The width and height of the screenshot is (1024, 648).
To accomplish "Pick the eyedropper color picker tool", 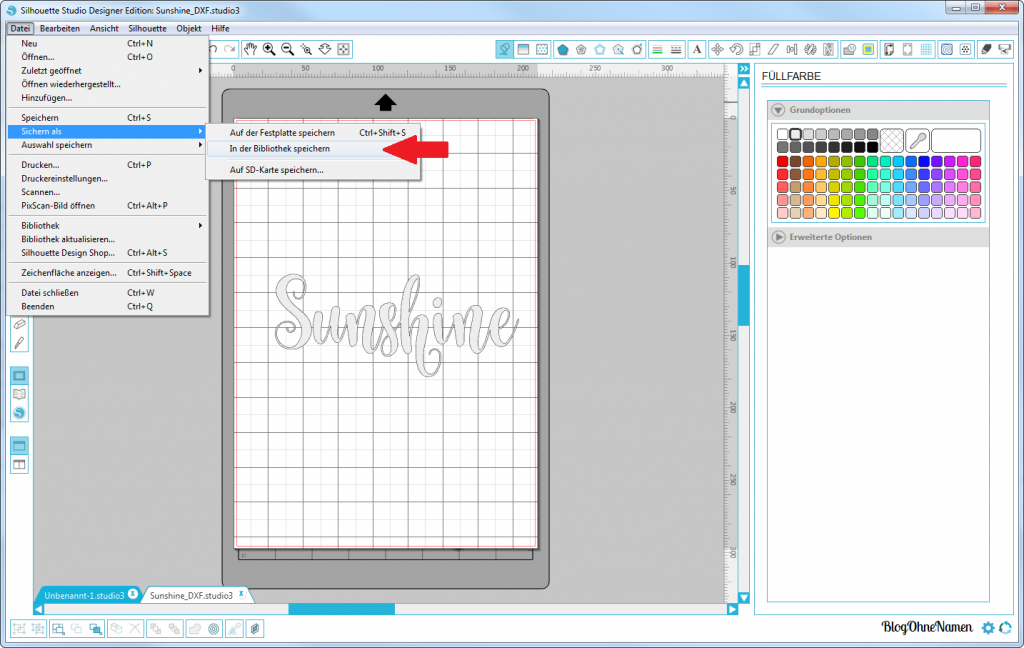I will pos(917,140).
